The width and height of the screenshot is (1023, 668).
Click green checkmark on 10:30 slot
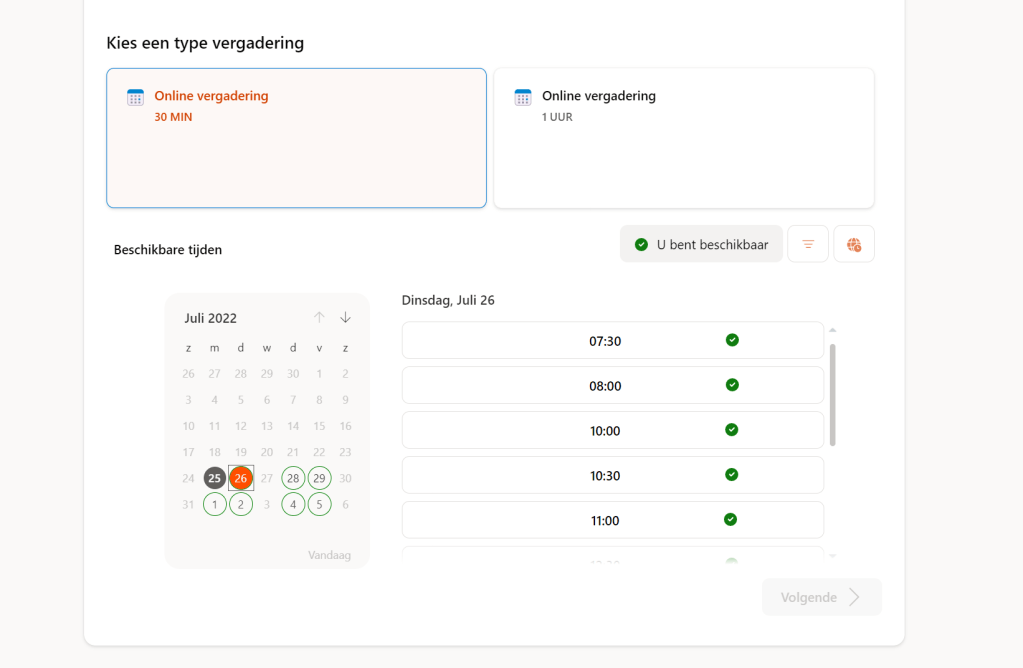(x=731, y=474)
